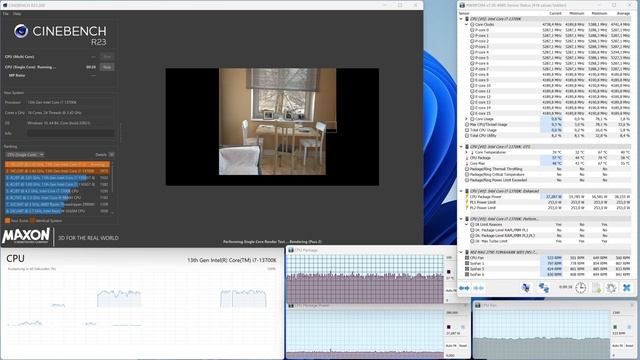Click HWiNFO second network computers icon
The height and width of the screenshot is (360, 640).
pos(543,288)
